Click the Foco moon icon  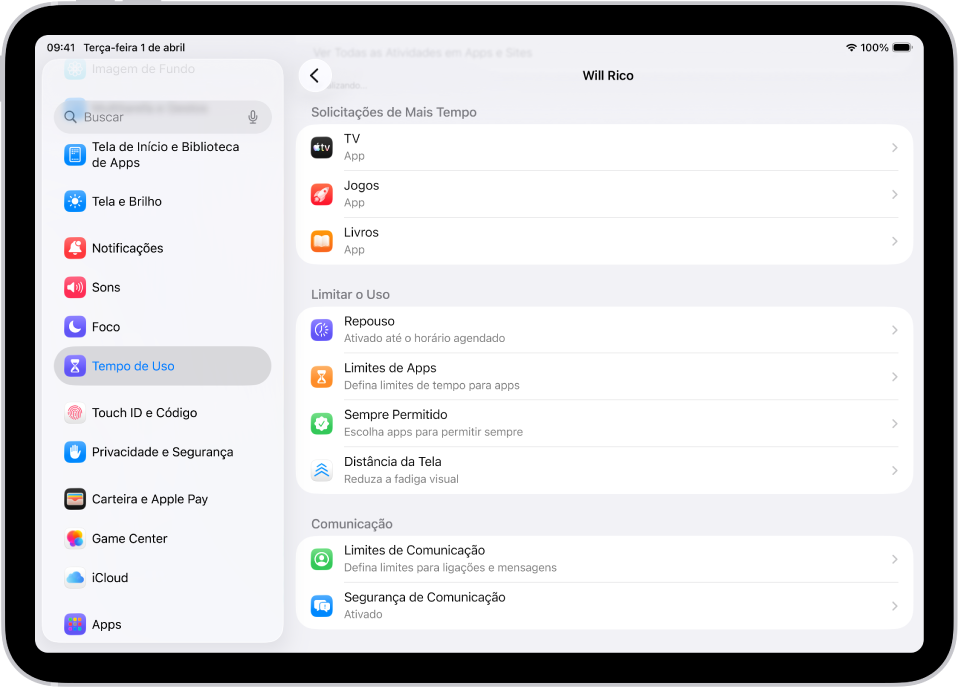coord(75,327)
